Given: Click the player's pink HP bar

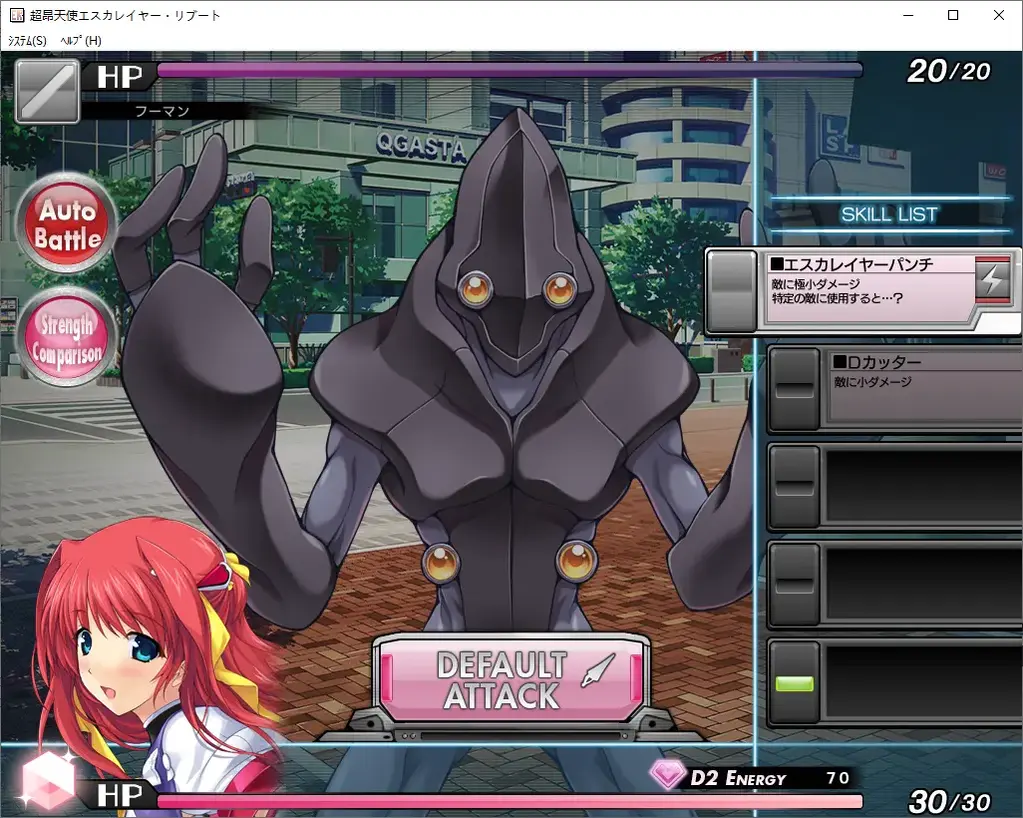Looking at the screenshot, I should (x=510, y=802).
